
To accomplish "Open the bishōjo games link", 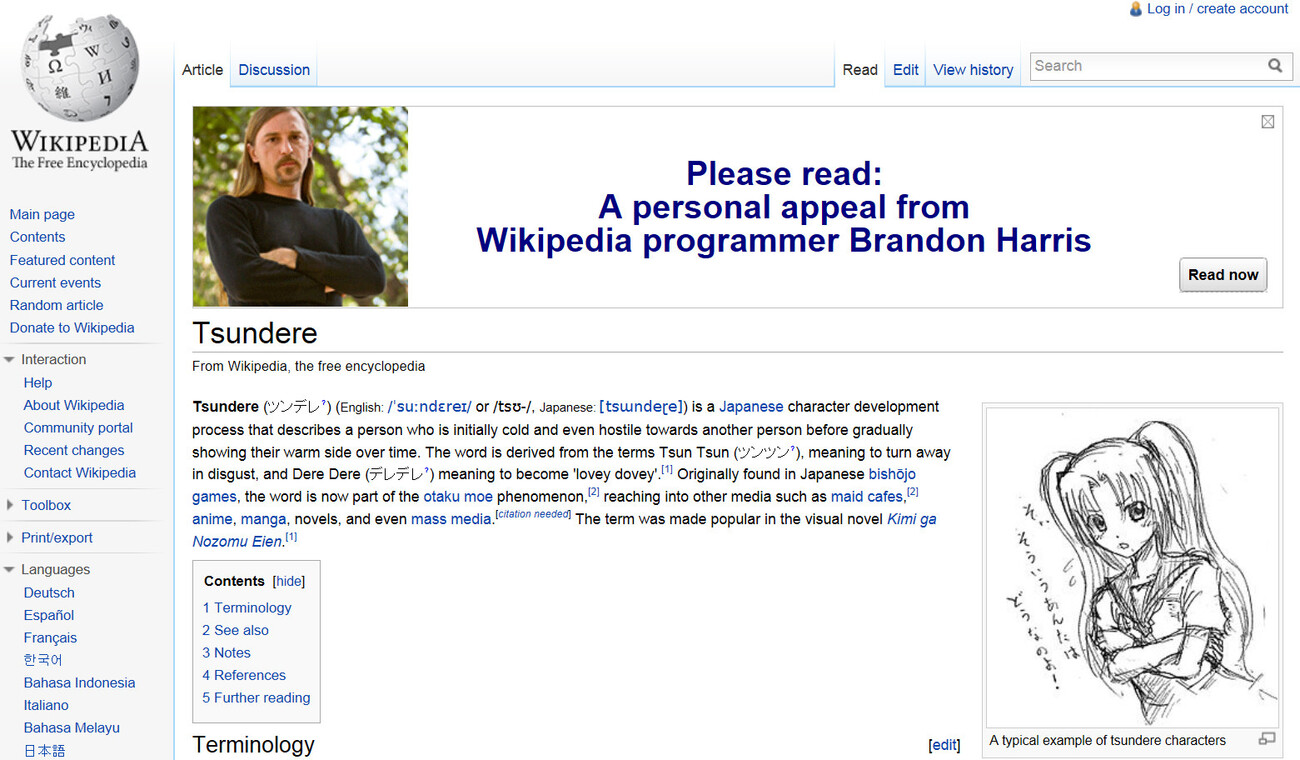I will coord(554,485).
